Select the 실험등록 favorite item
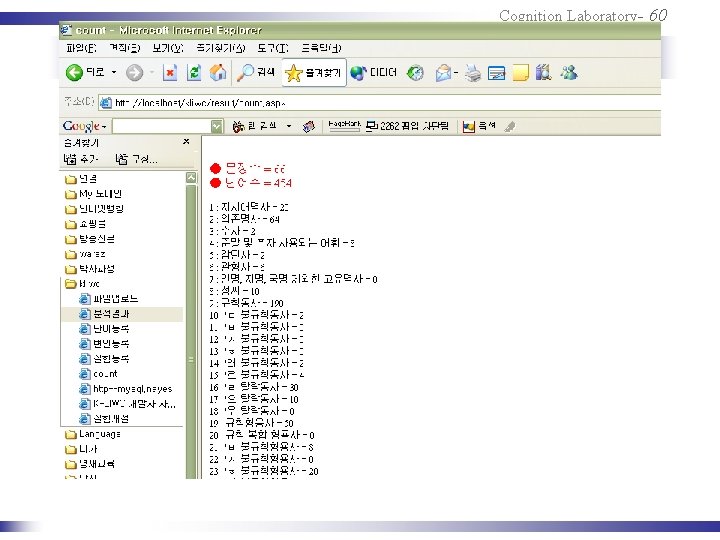The height and width of the screenshot is (540, 720). (x=104, y=359)
